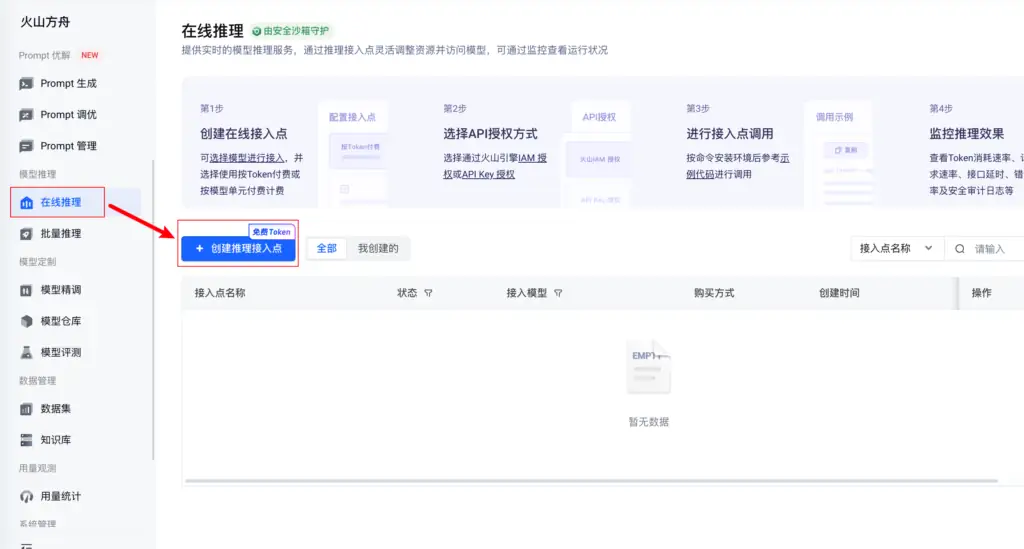
Task: Click the NEW tag beside Prompt 优解
Action: coord(89,55)
